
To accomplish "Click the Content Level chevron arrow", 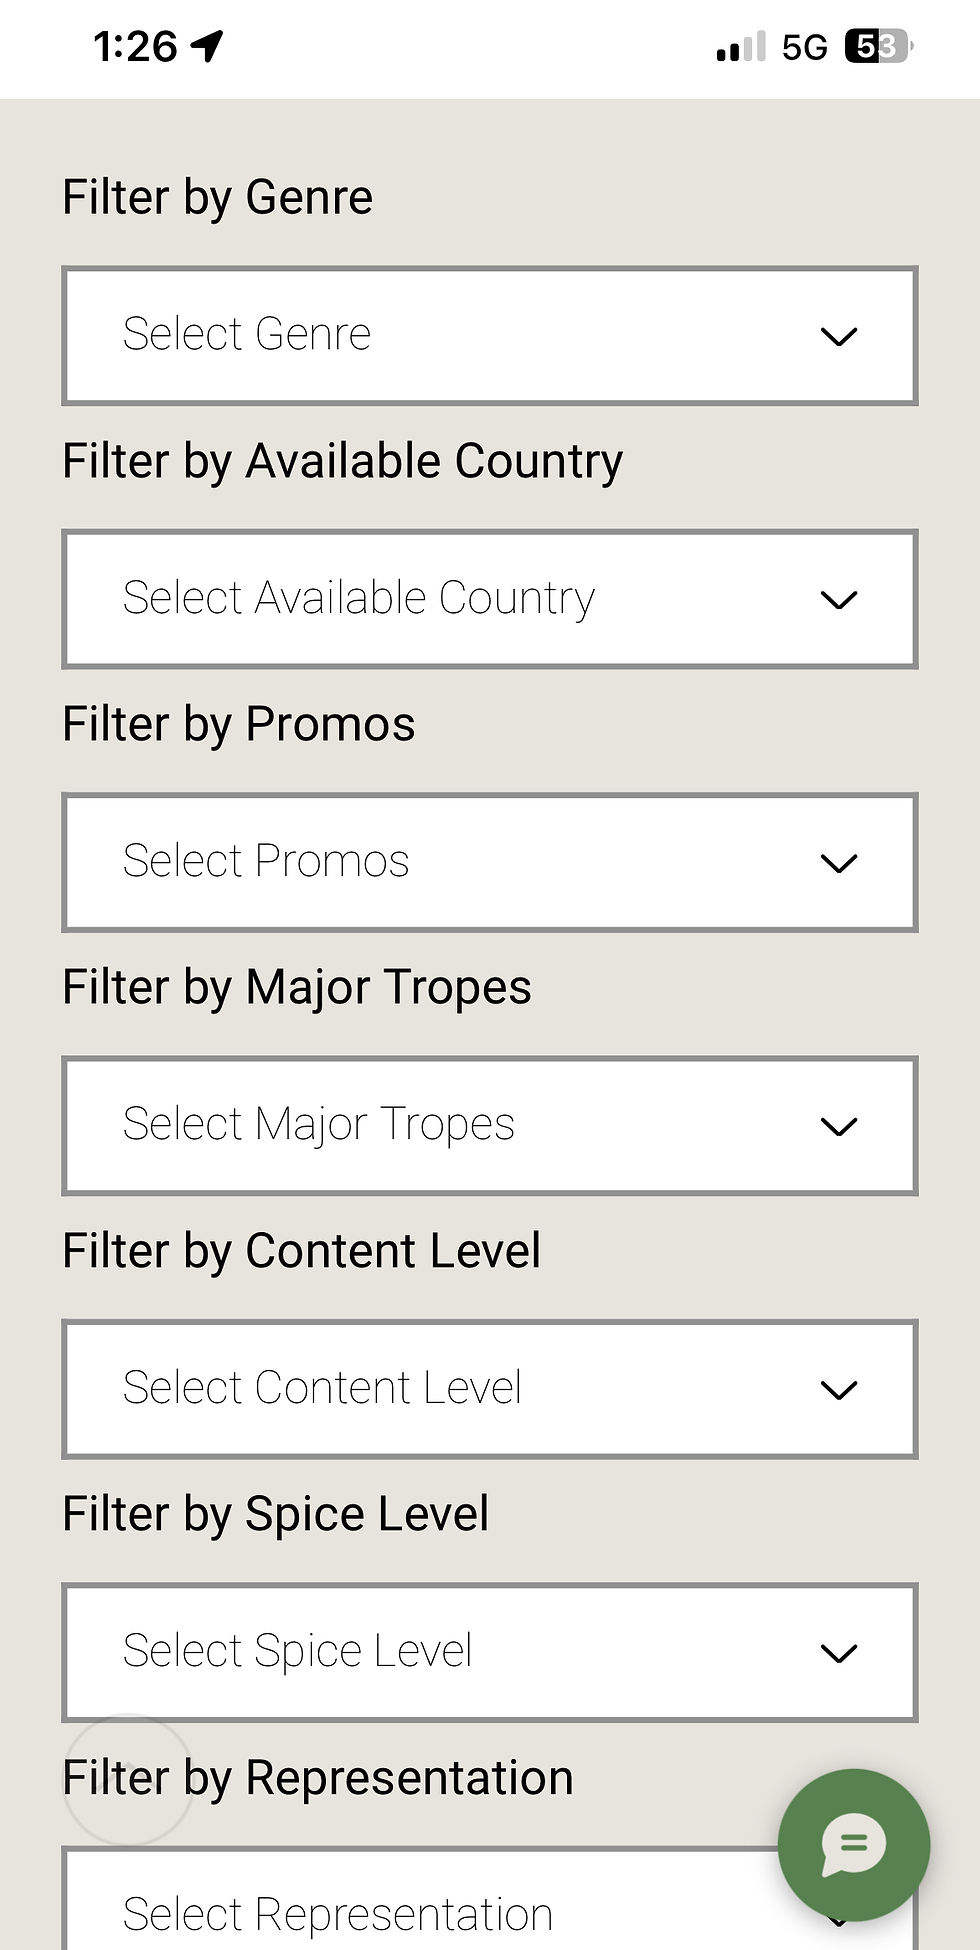I will point(838,1390).
